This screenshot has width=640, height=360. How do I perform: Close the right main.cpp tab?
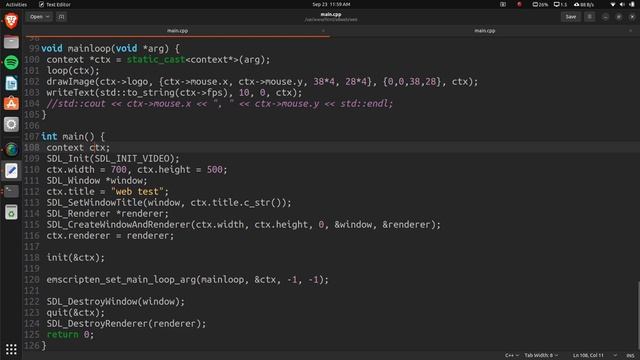pos(630,31)
